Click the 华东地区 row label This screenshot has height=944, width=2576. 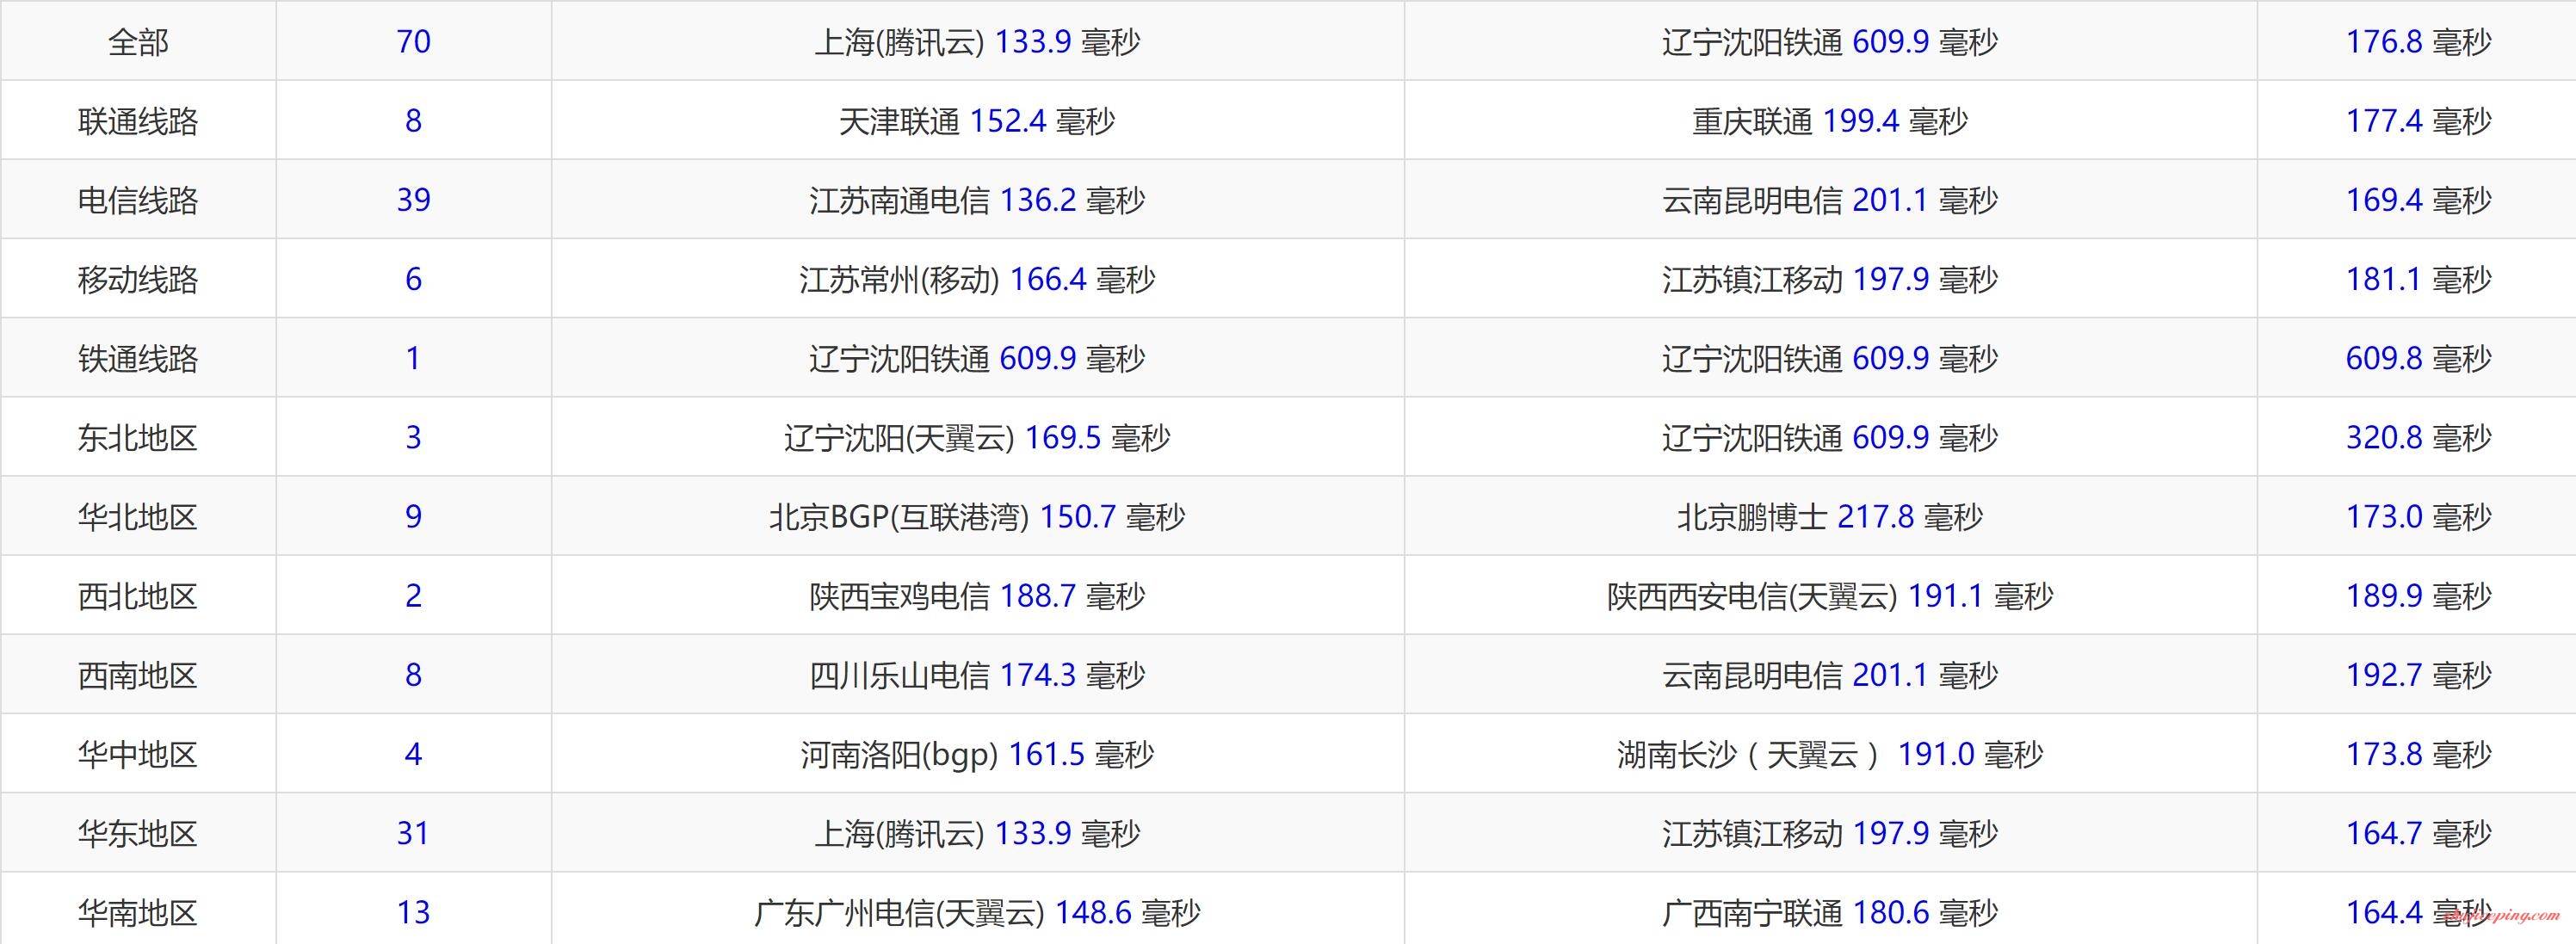click(138, 833)
